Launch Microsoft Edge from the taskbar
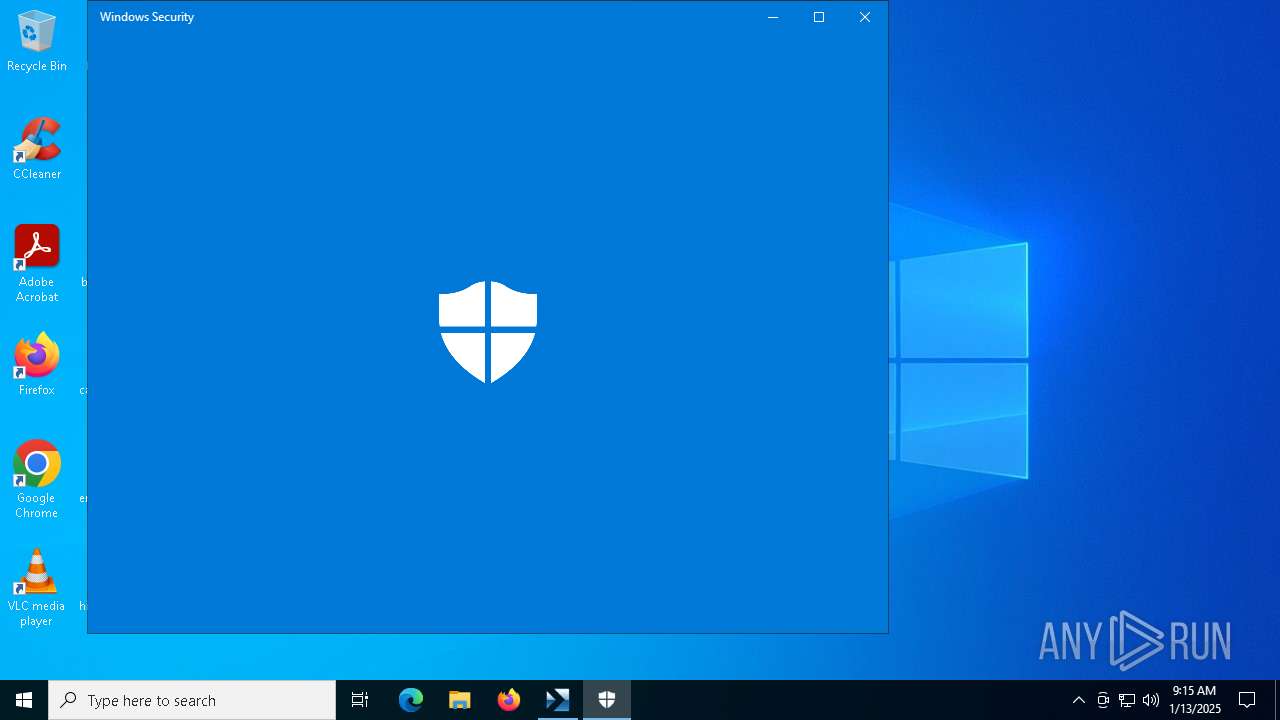The width and height of the screenshot is (1280, 720). [x=411, y=700]
